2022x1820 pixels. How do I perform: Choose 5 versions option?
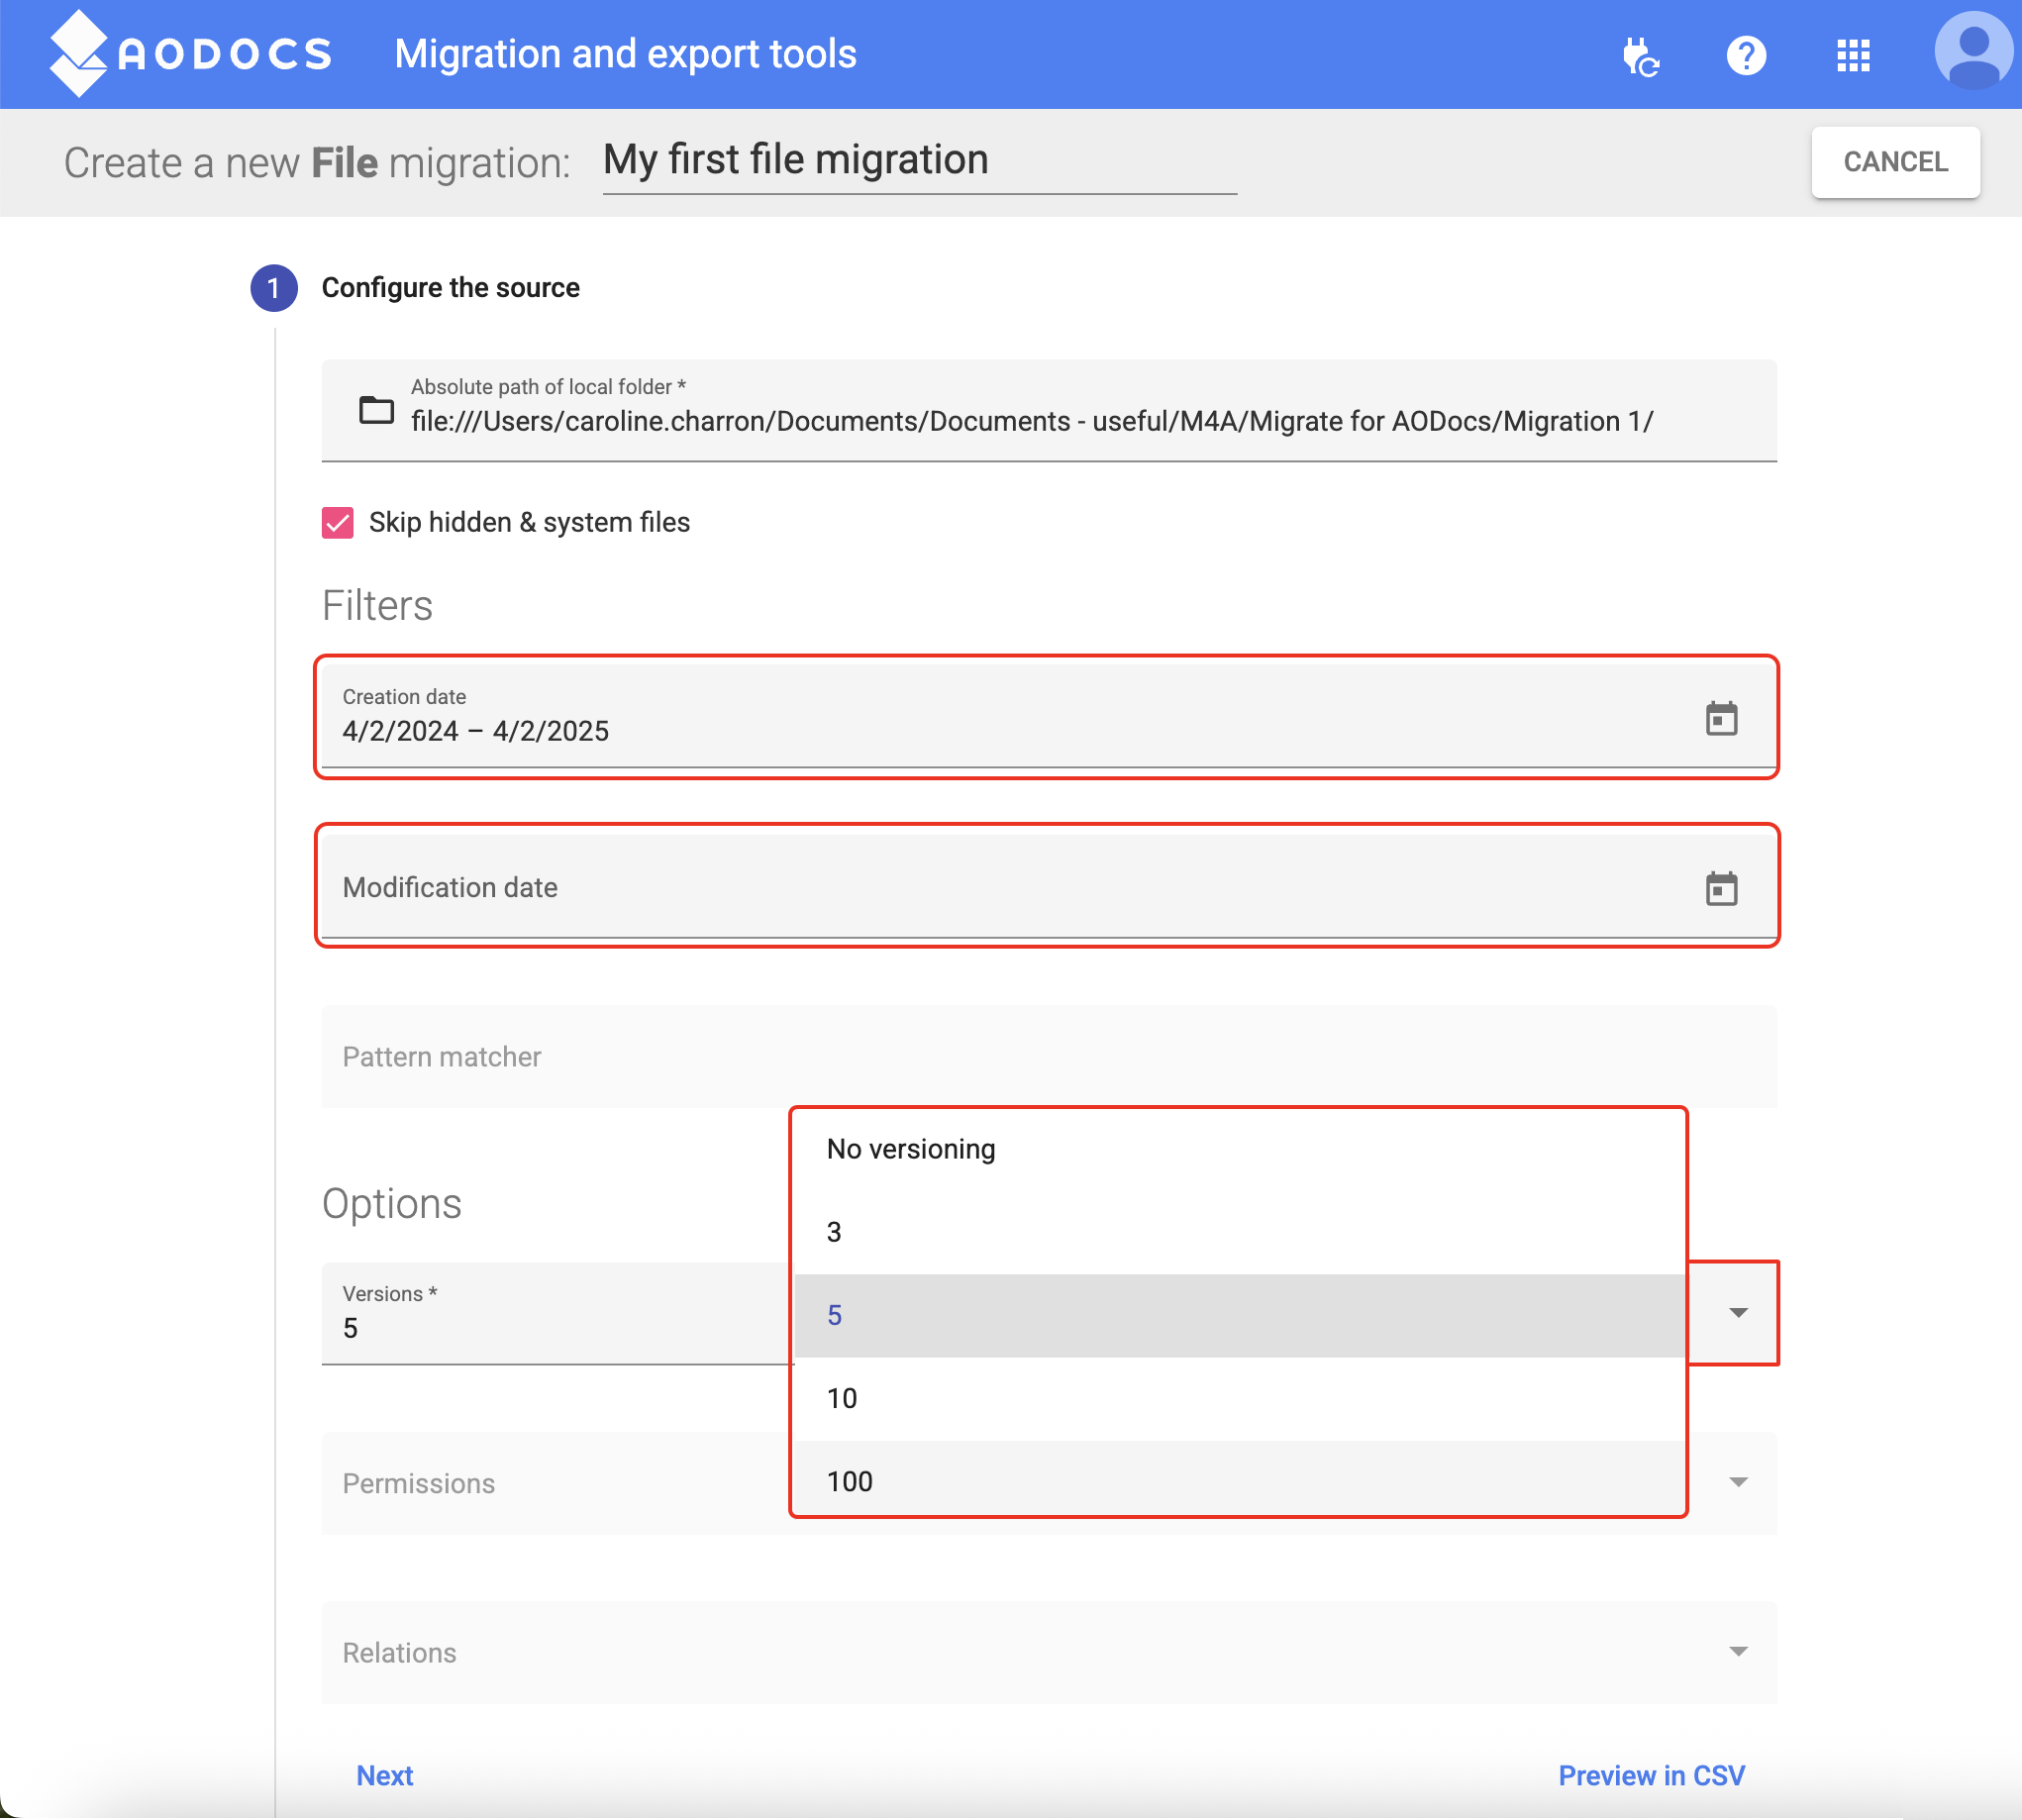[1239, 1315]
